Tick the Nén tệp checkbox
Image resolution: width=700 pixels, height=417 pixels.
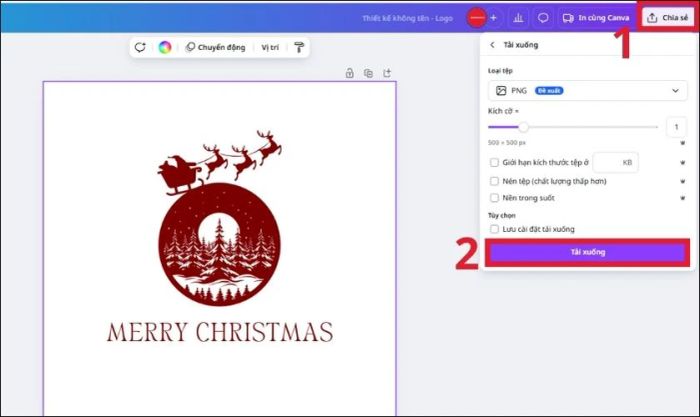pyautogui.click(x=494, y=181)
